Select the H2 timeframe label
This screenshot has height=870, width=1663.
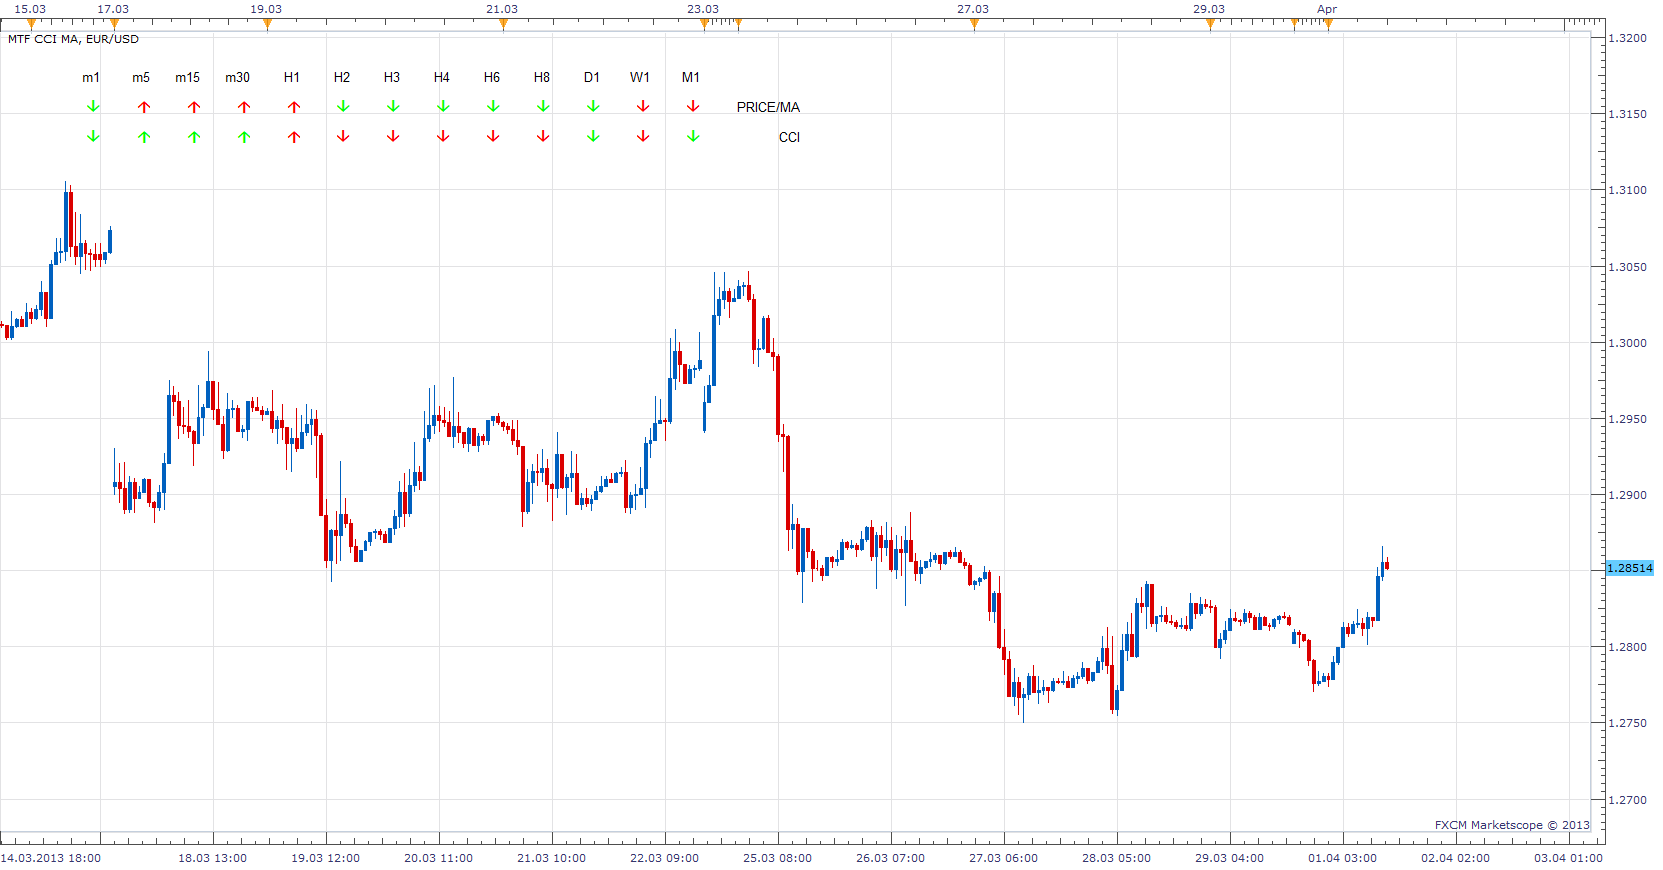coord(342,77)
